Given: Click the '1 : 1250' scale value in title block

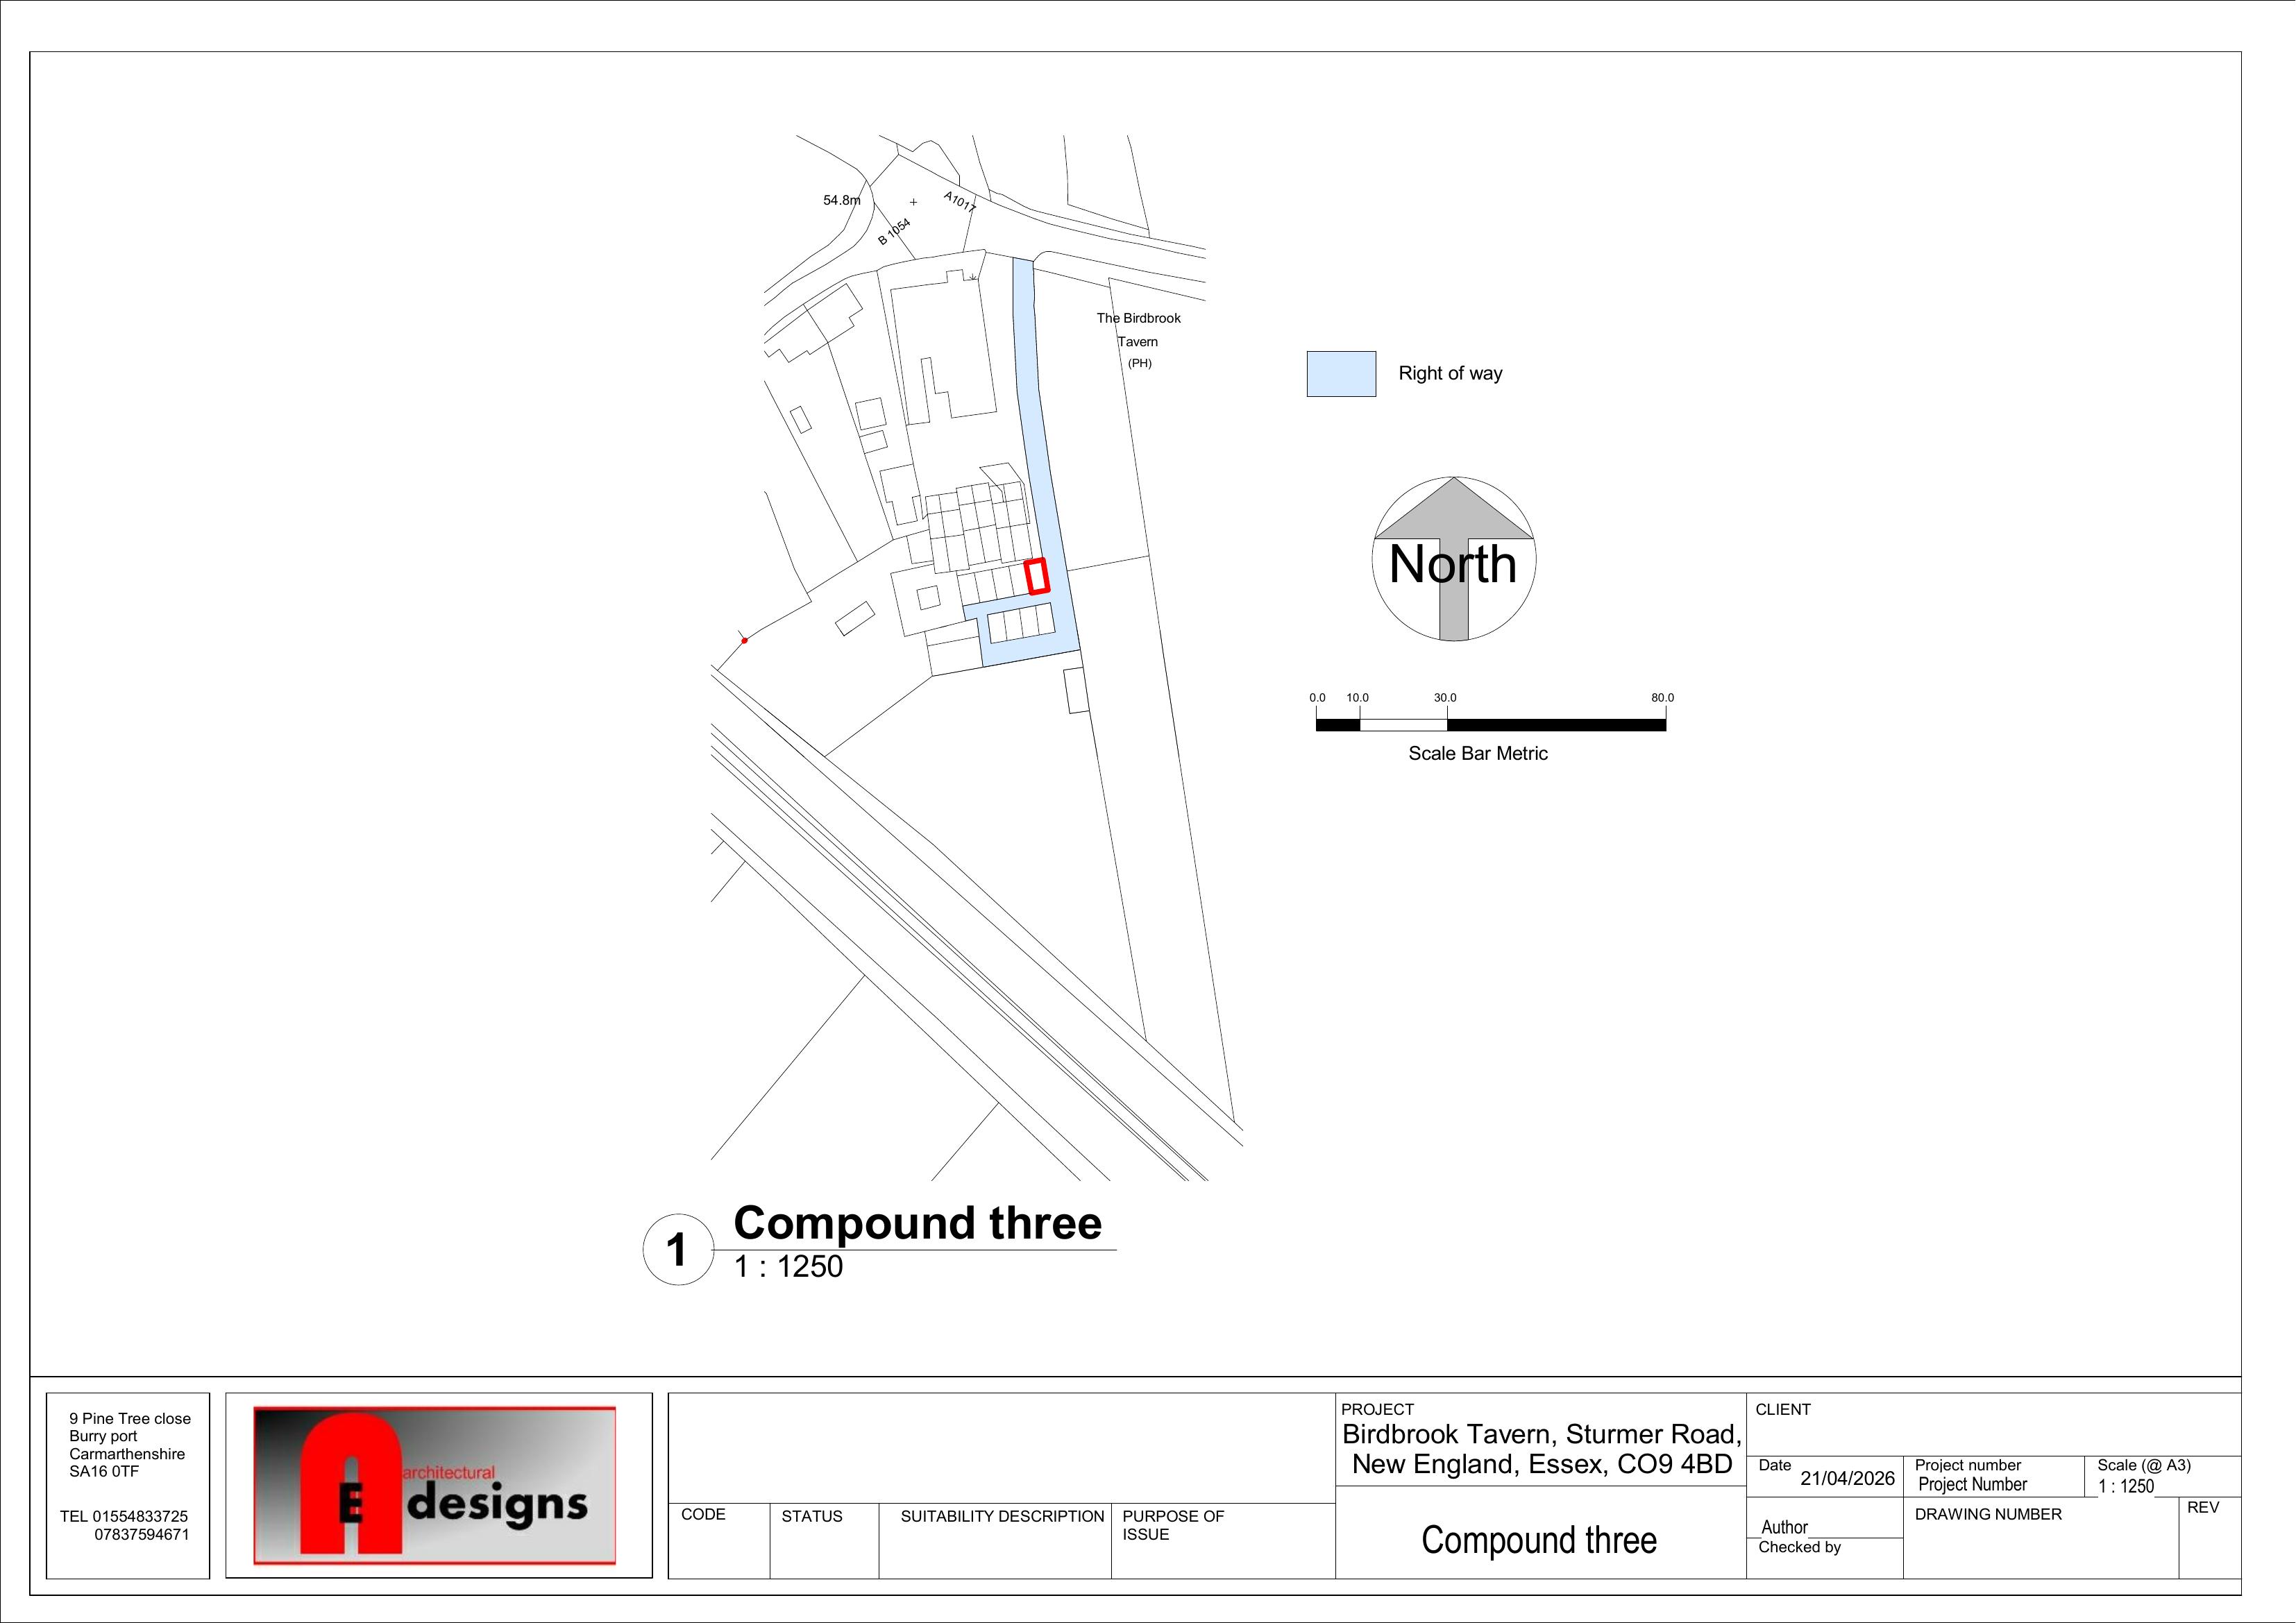Looking at the screenshot, I should tap(2126, 1487).
